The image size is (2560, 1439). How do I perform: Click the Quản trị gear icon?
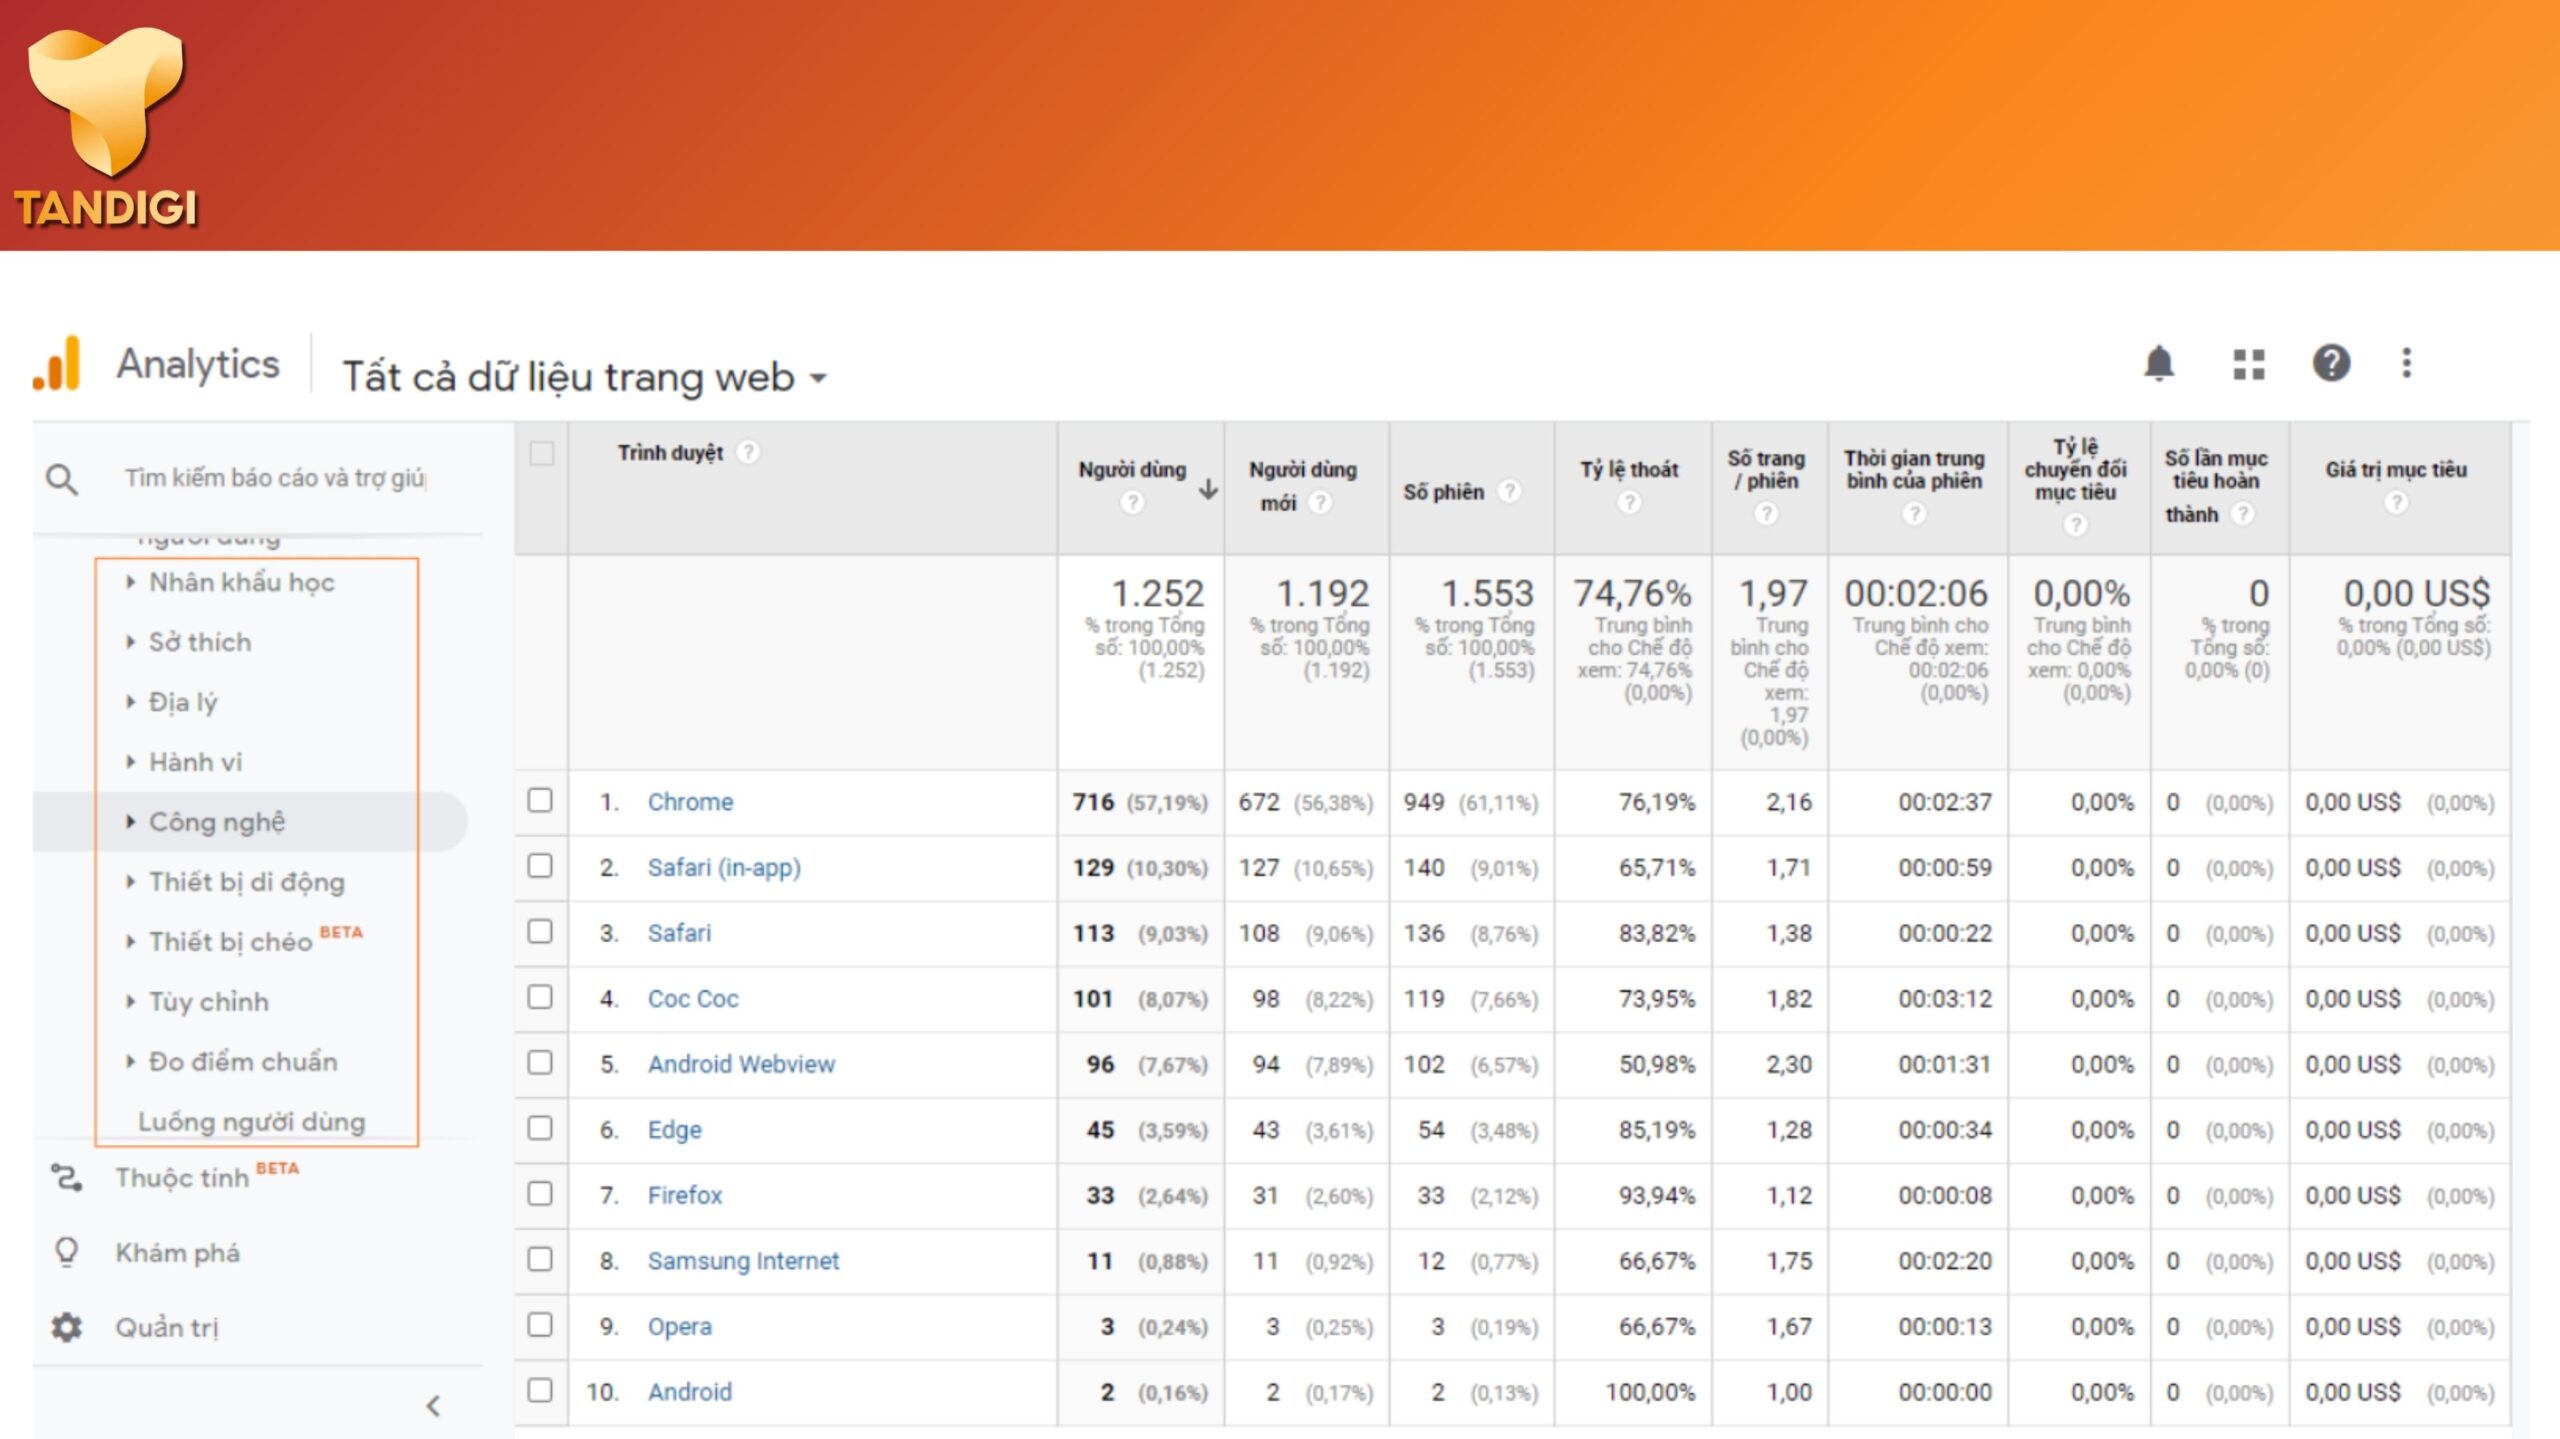click(x=67, y=1327)
